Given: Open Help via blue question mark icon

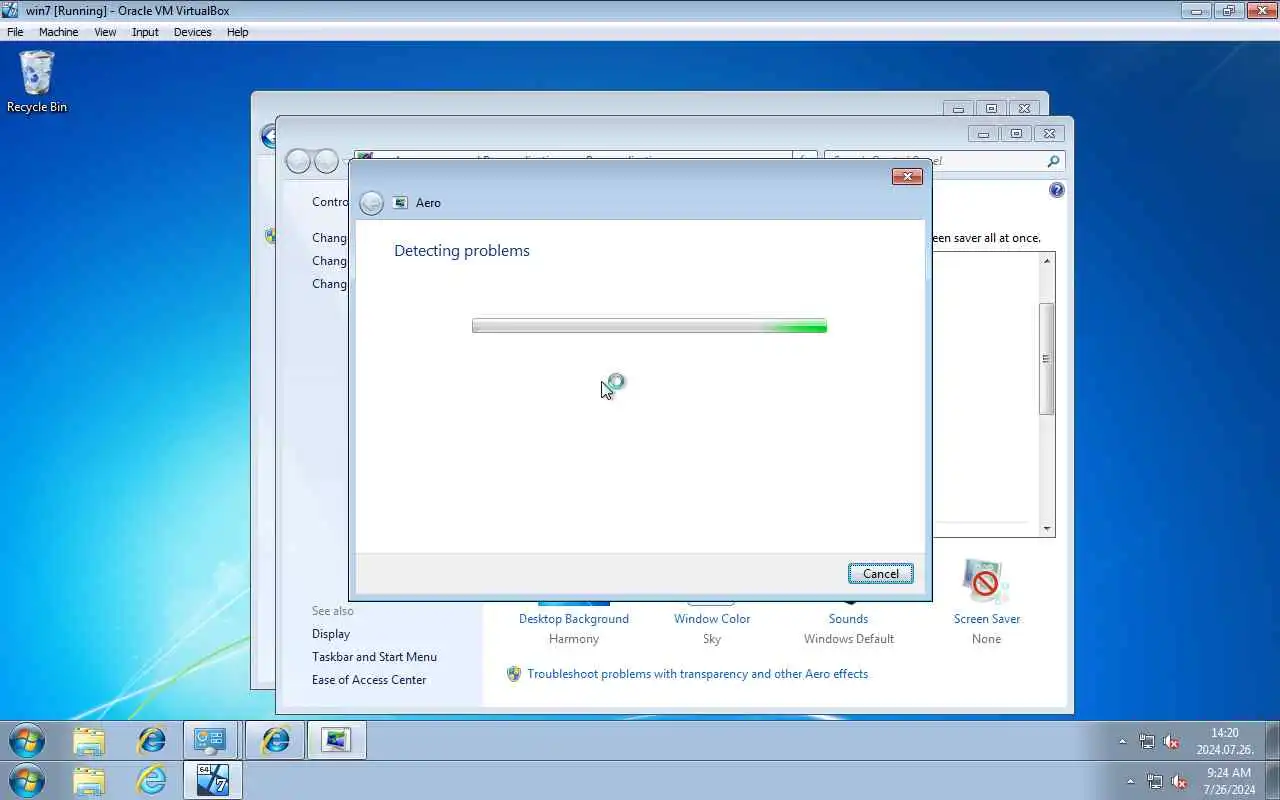Looking at the screenshot, I should (x=1057, y=190).
